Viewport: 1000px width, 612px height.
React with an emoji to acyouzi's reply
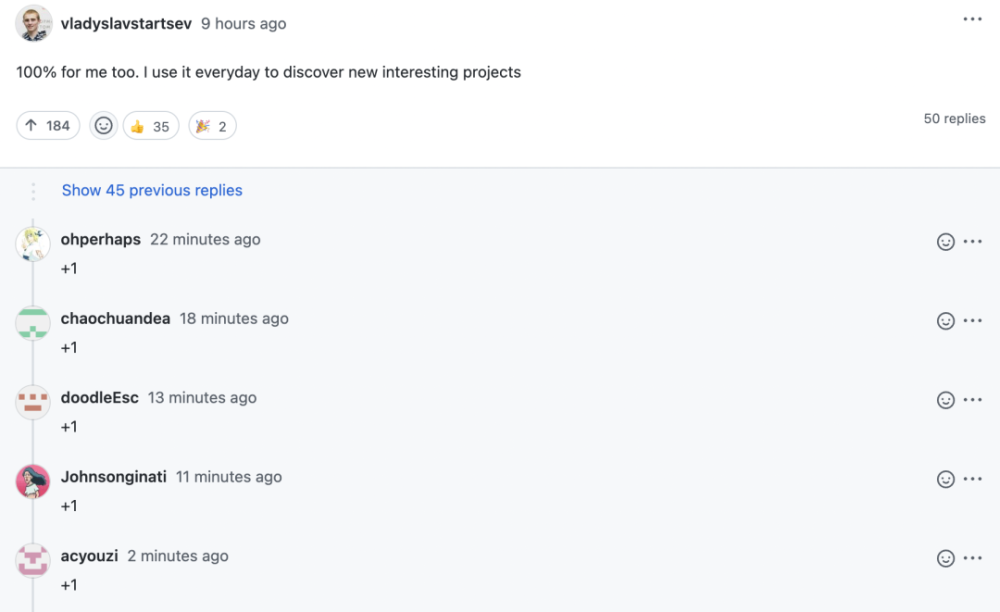(x=946, y=557)
